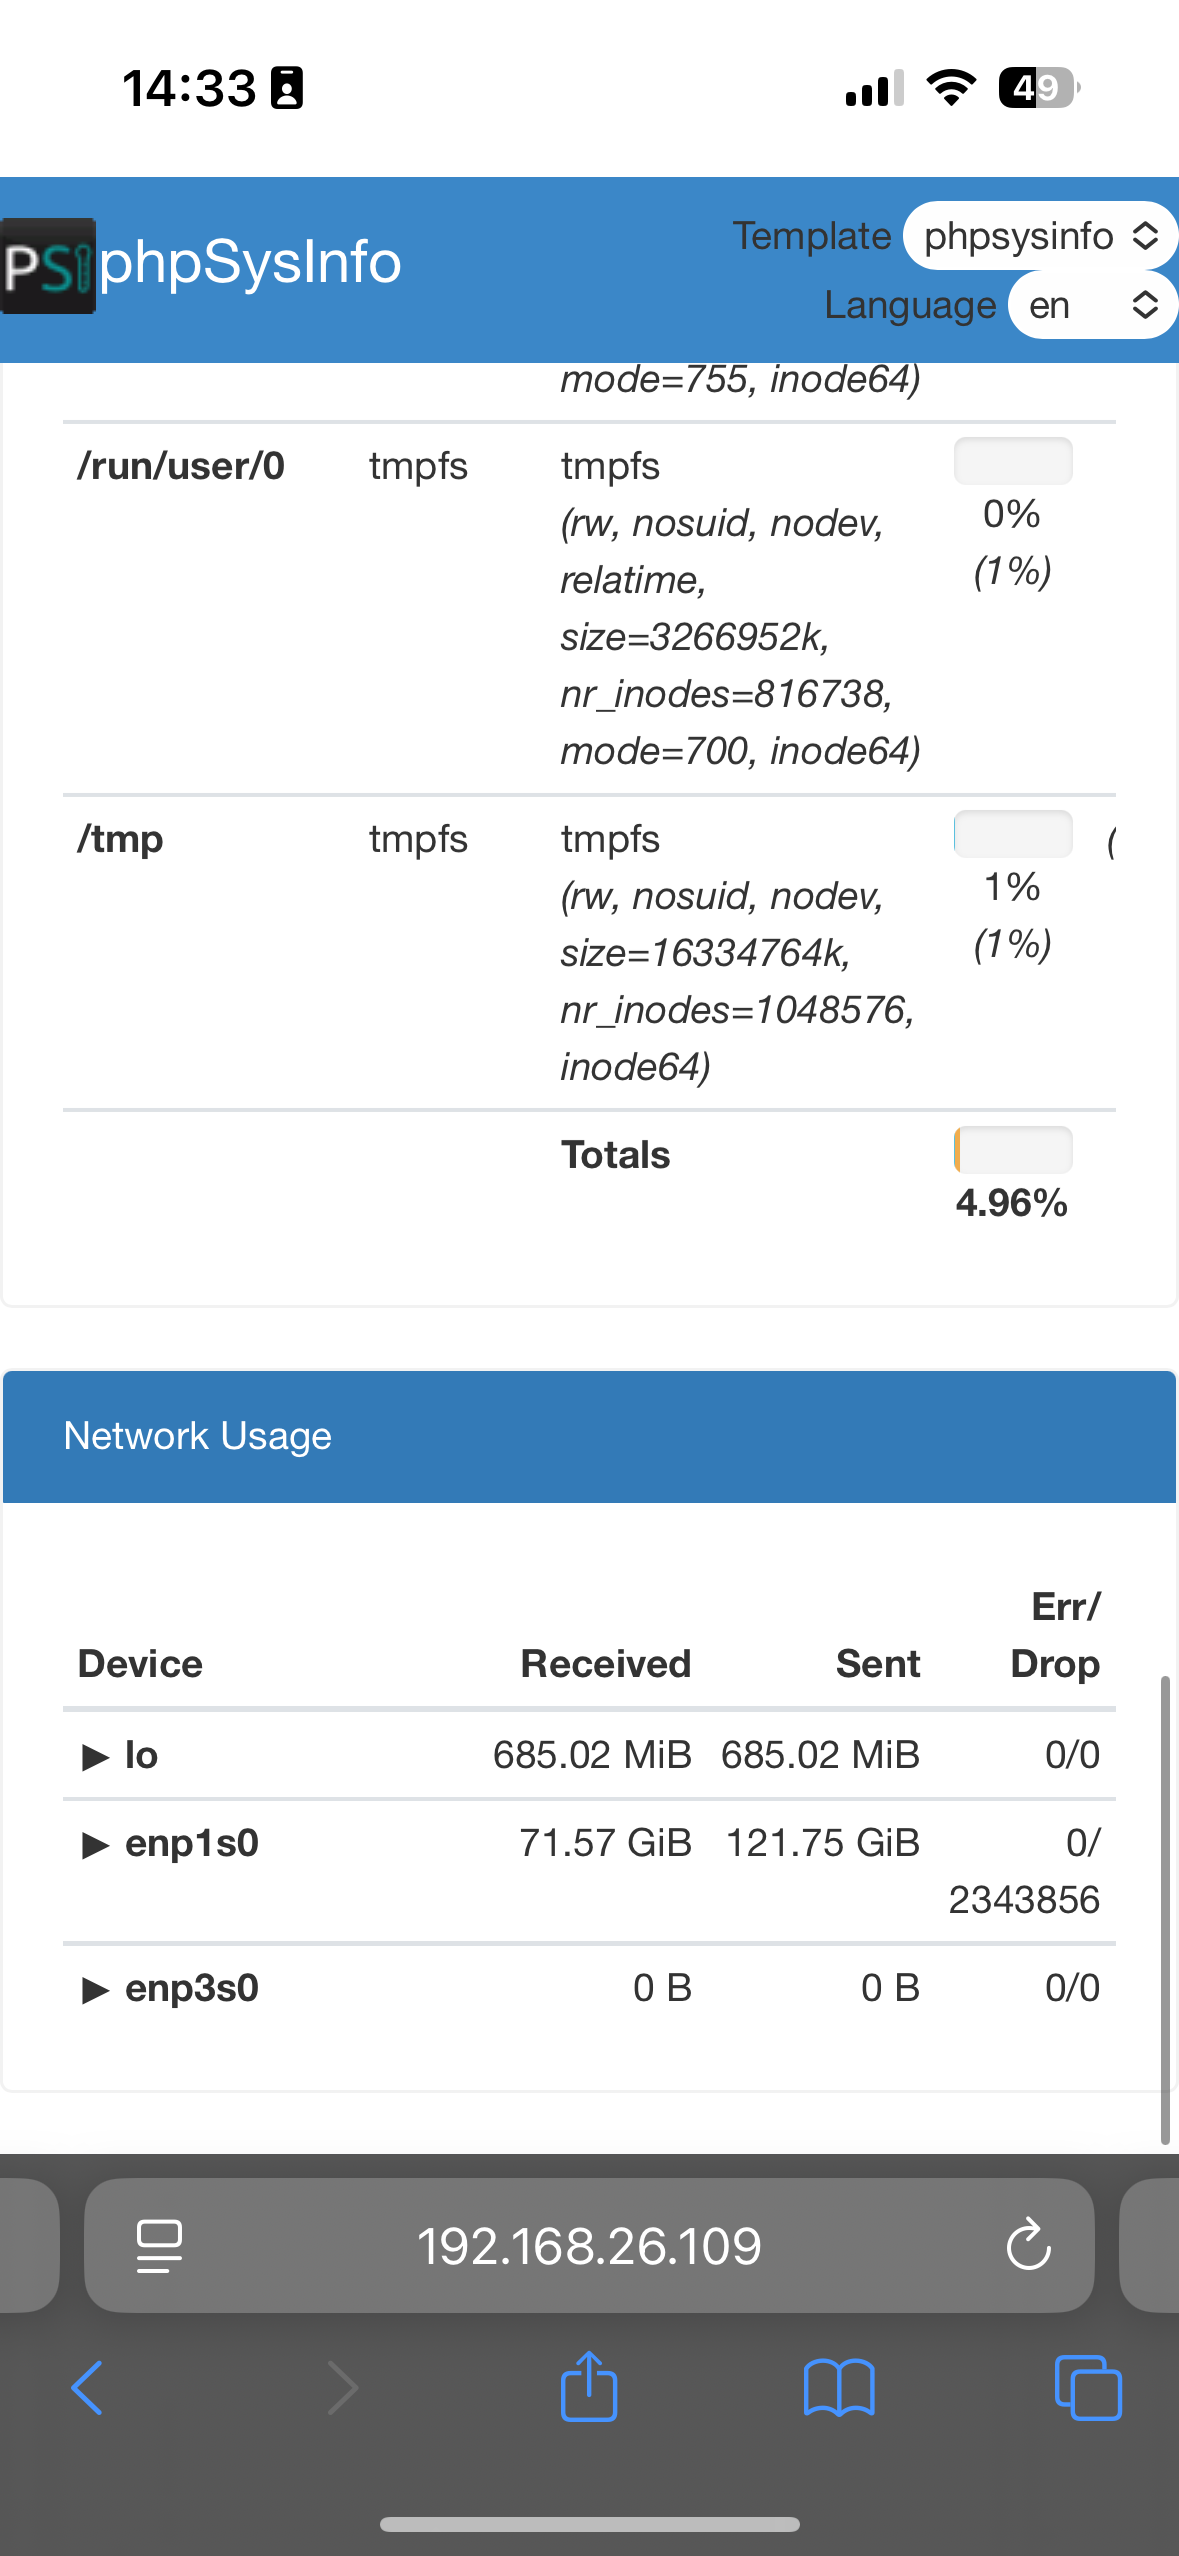Open the Template phpsysinfo dropdown
Viewport: 1179px width, 2556px height.
pos(1040,236)
